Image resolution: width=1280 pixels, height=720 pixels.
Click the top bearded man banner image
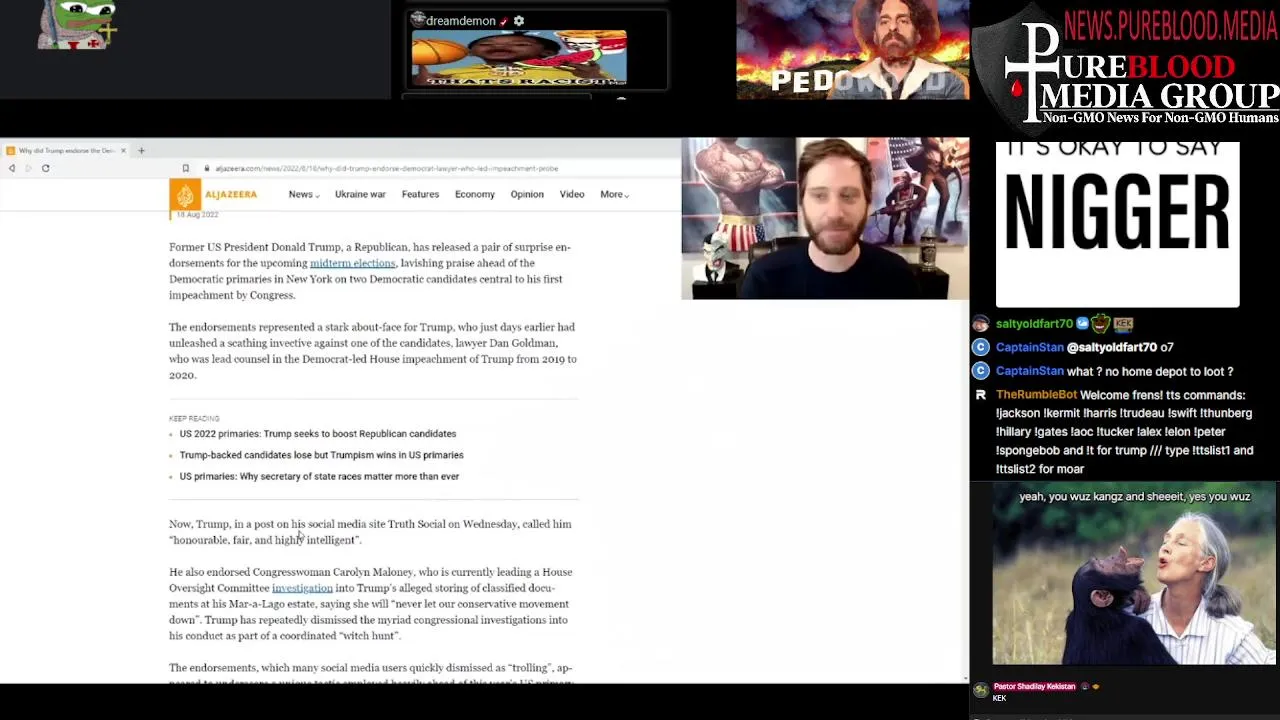[852, 49]
